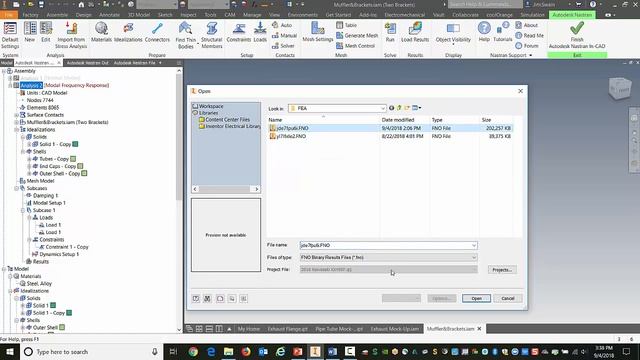Open Tutorials from ribbon
The width and height of the screenshot is (640, 360).
(x=502, y=32)
